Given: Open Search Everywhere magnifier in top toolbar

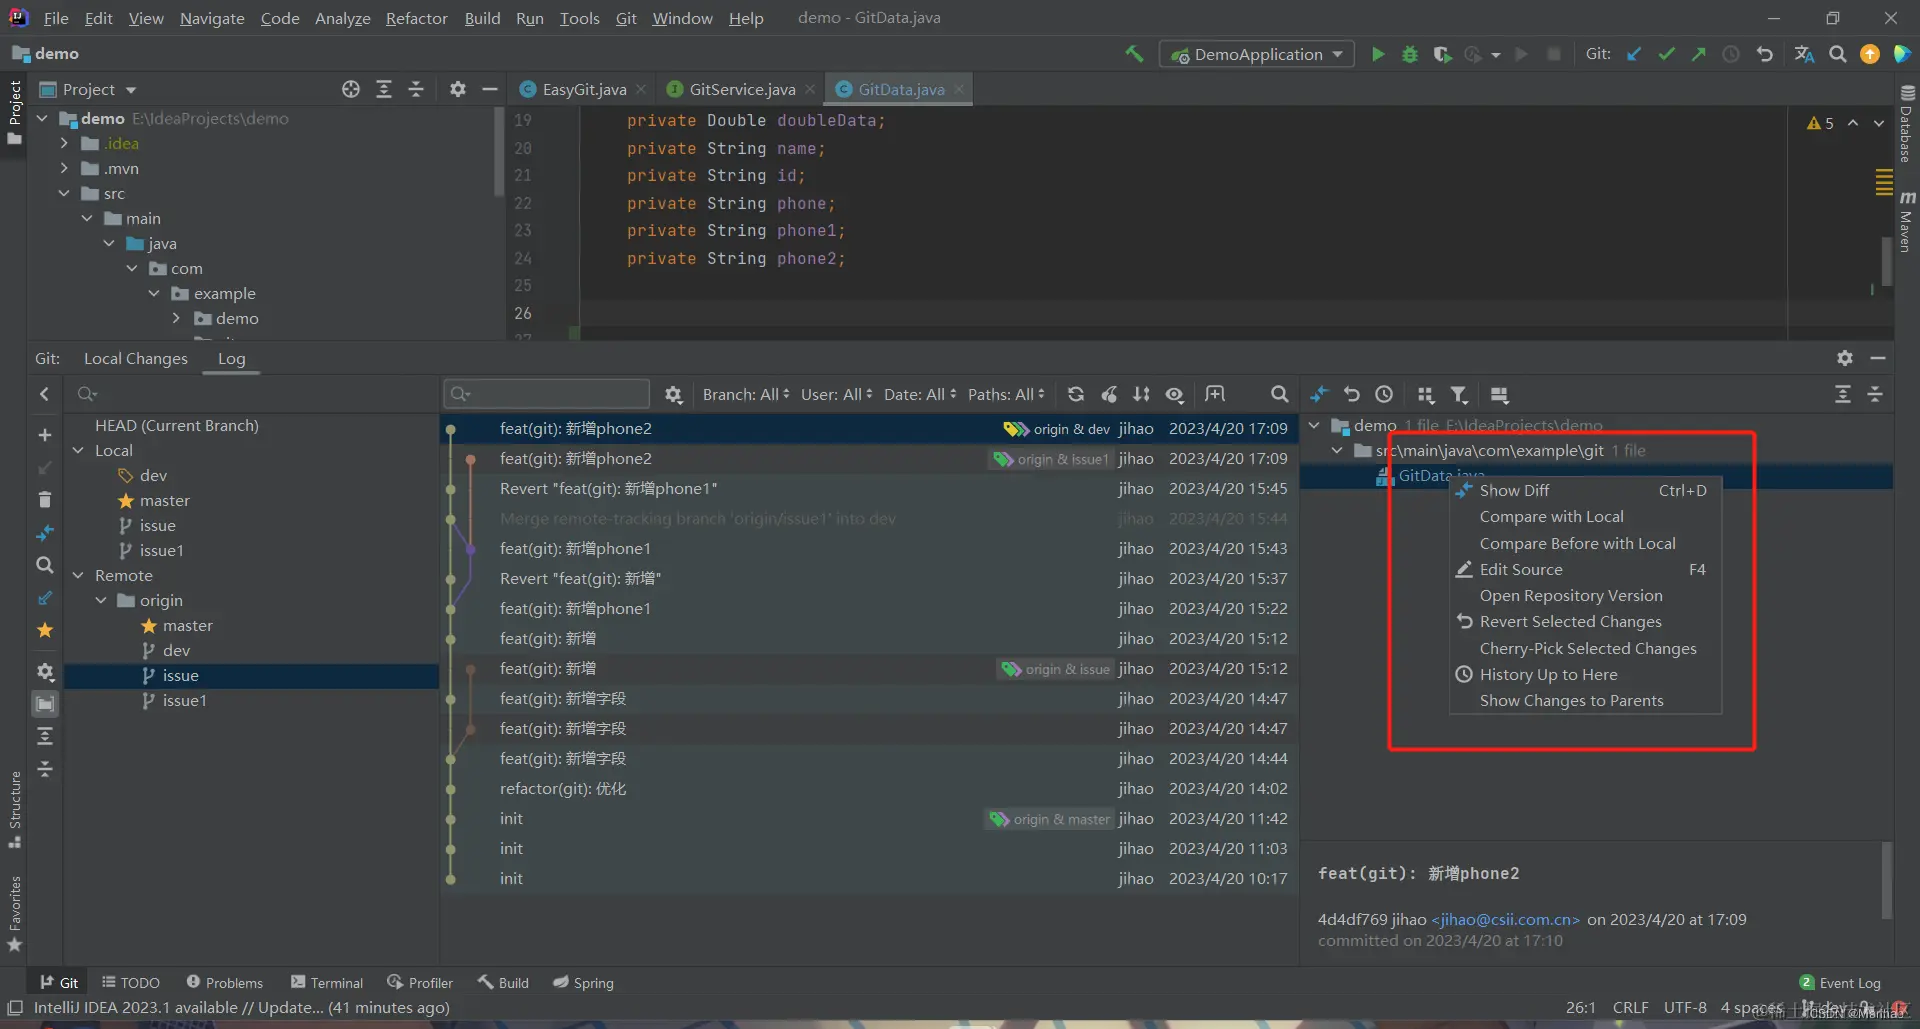Looking at the screenshot, I should 1838,54.
